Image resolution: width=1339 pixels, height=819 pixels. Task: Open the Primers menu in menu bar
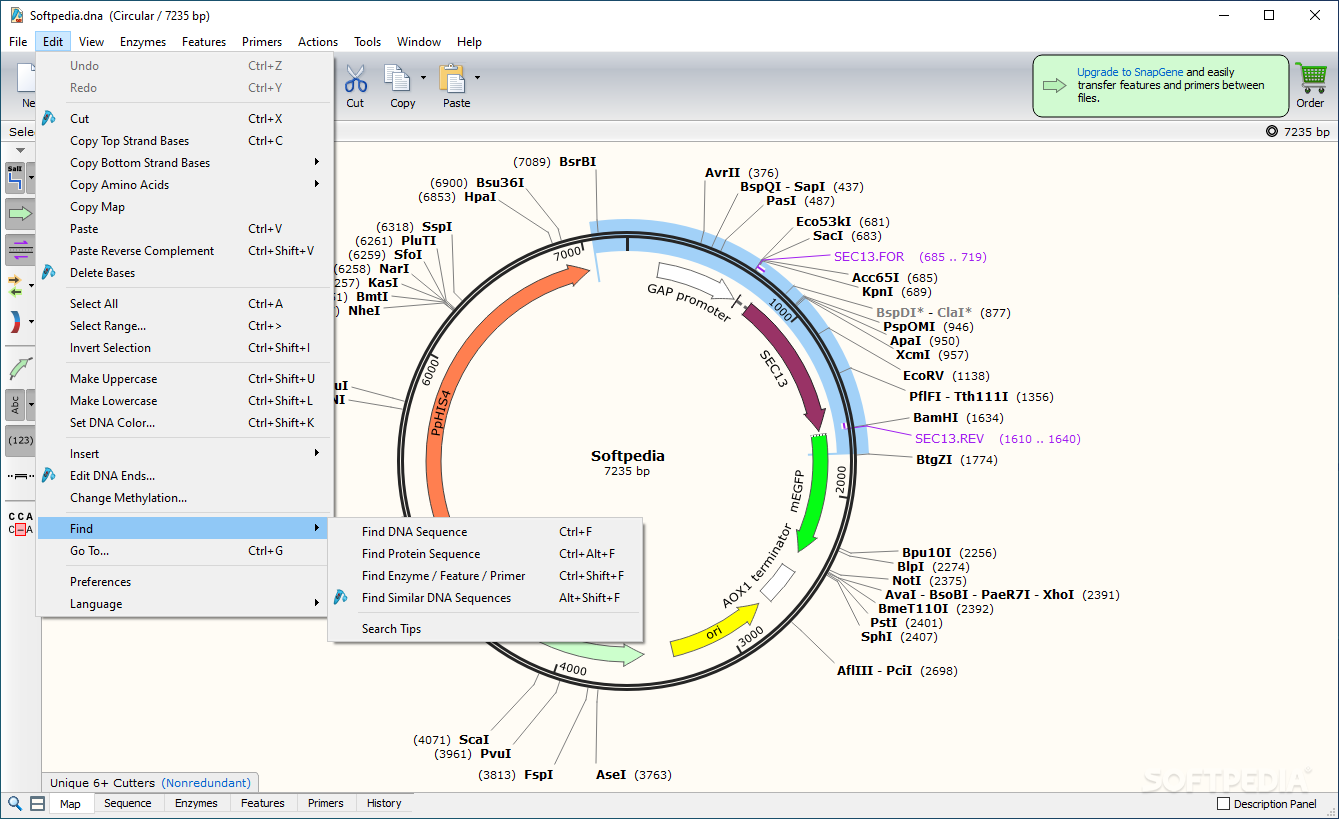click(x=262, y=42)
